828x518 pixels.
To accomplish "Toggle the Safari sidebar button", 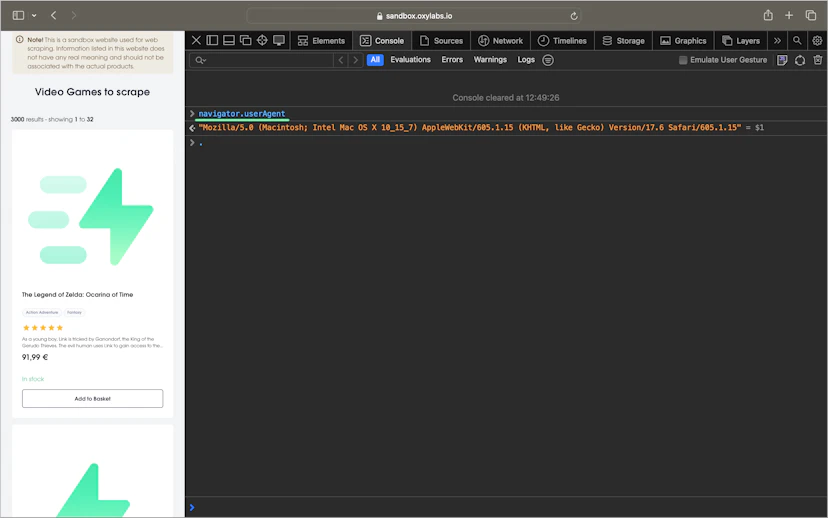I will click(x=18, y=15).
